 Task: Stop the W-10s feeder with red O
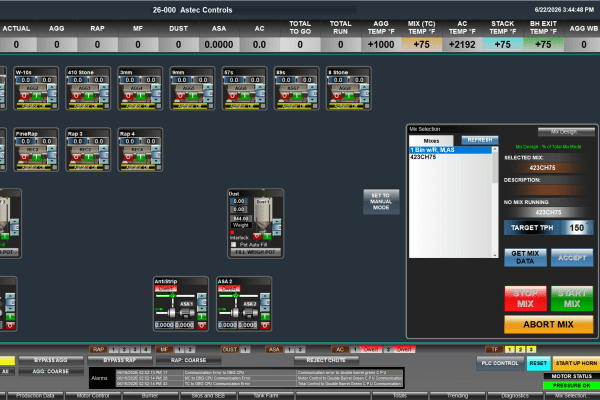click(x=24, y=96)
